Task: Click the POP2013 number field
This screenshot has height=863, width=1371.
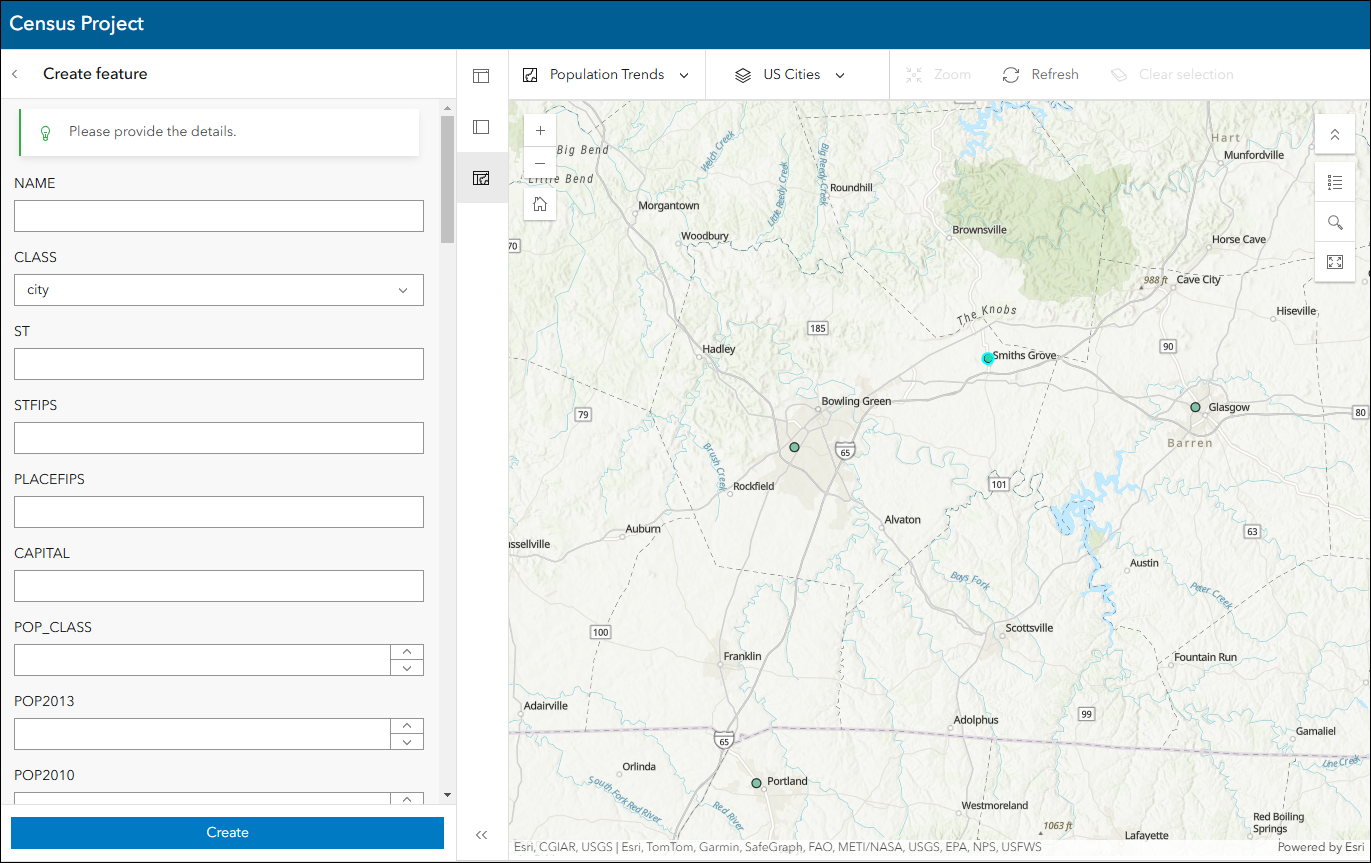Action: (x=202, y=734)
